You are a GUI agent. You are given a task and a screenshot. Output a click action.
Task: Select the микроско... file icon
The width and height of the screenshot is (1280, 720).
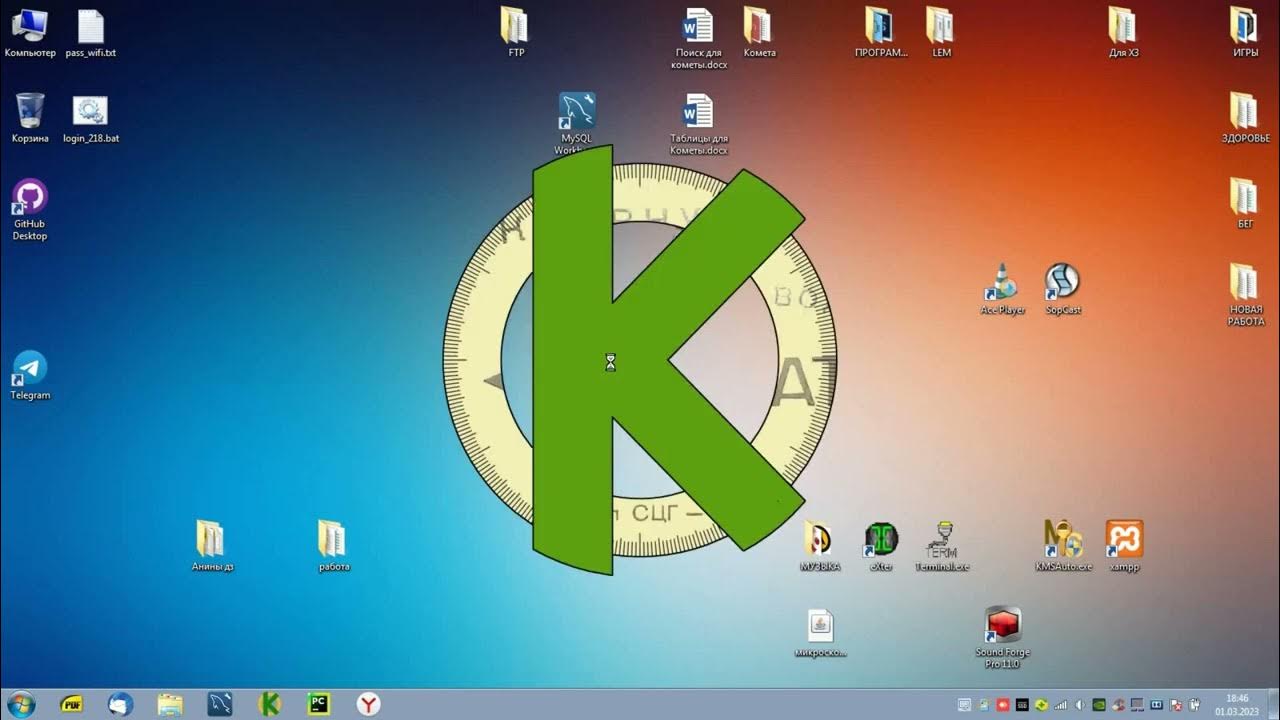pyautogui.click(x=820, y=632)
